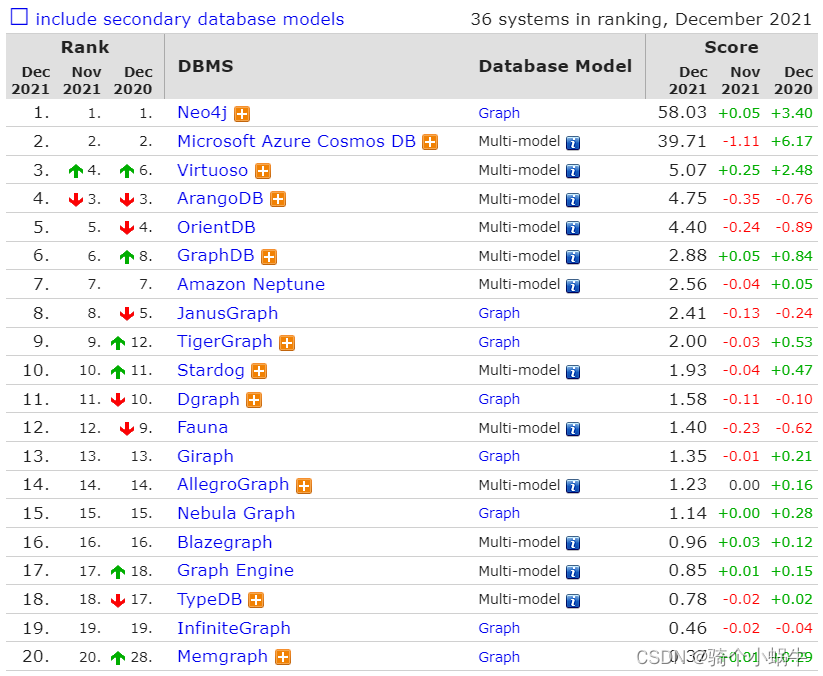Viewport: 823px width, 676px height.
Task: Open the Multi-model info icon in GraphDB row
Action: pyautogui.click(x=573, y=257)
